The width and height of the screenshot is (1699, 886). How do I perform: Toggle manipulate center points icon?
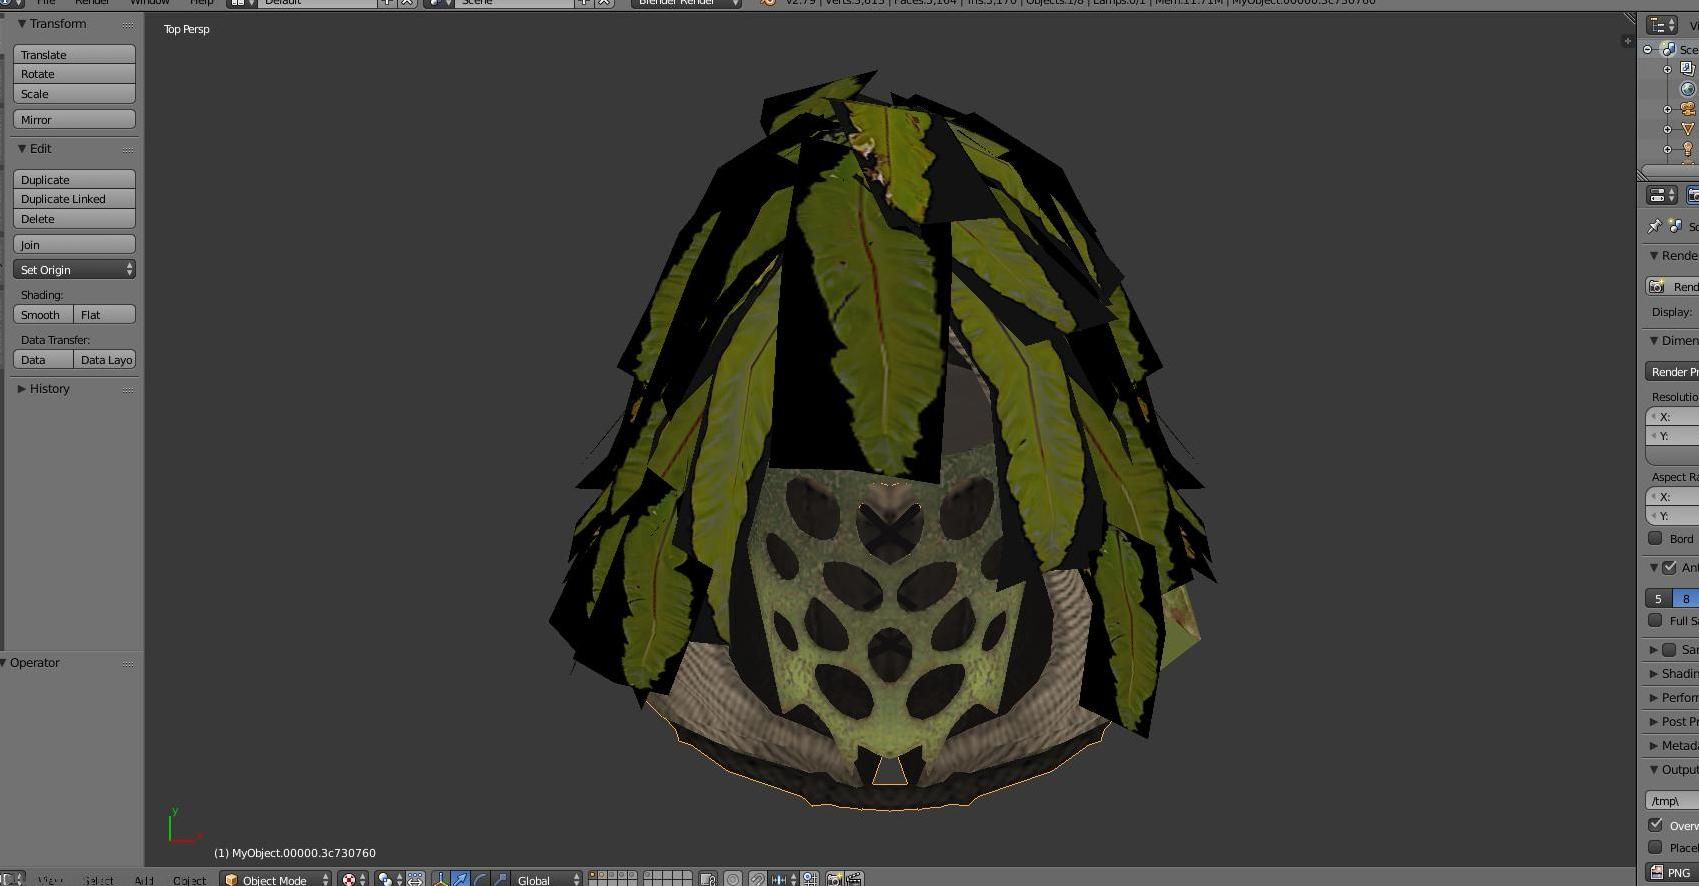(415, 879)
